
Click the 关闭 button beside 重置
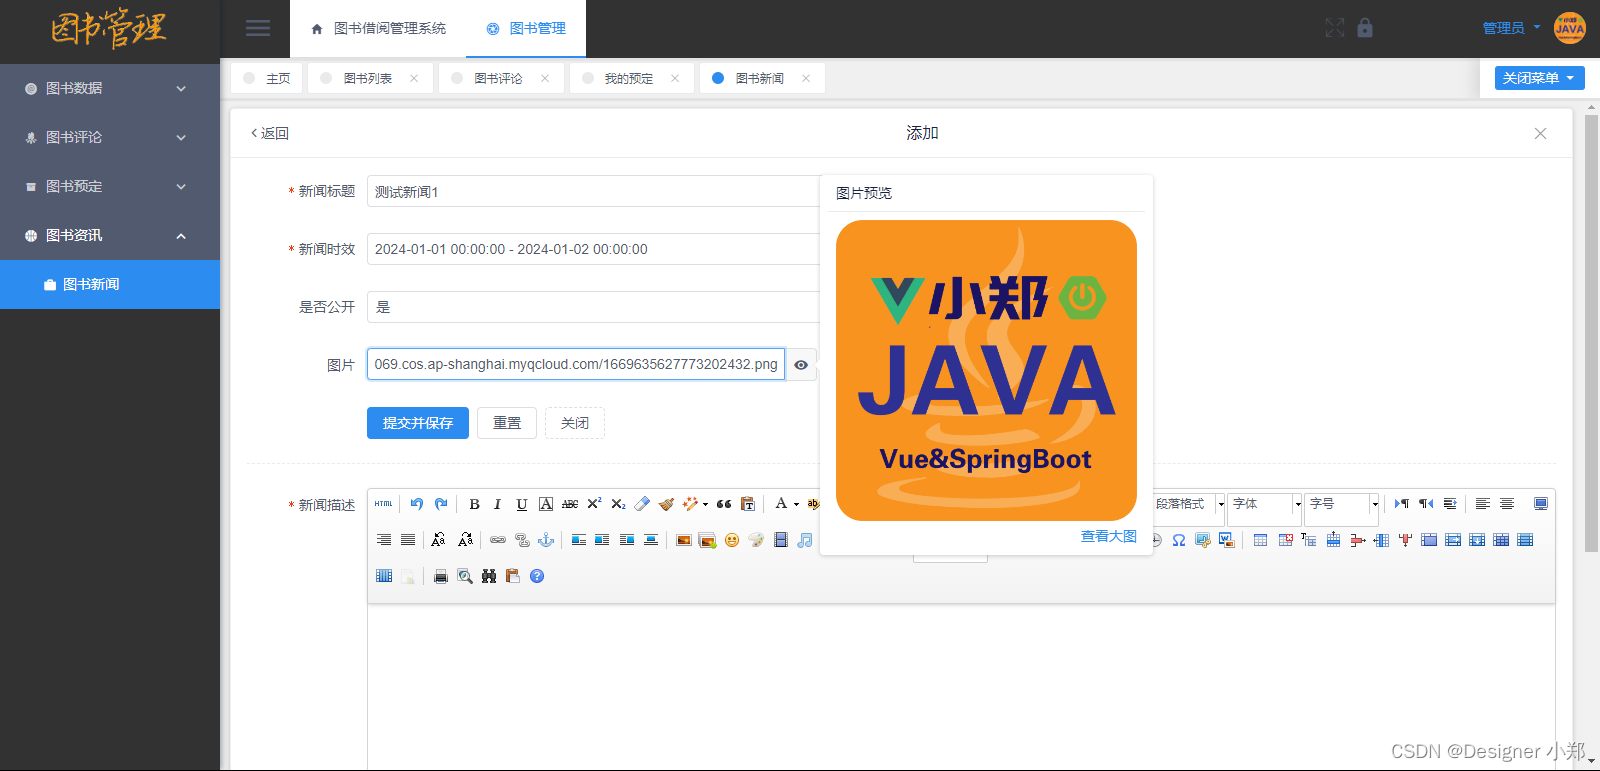575,423
